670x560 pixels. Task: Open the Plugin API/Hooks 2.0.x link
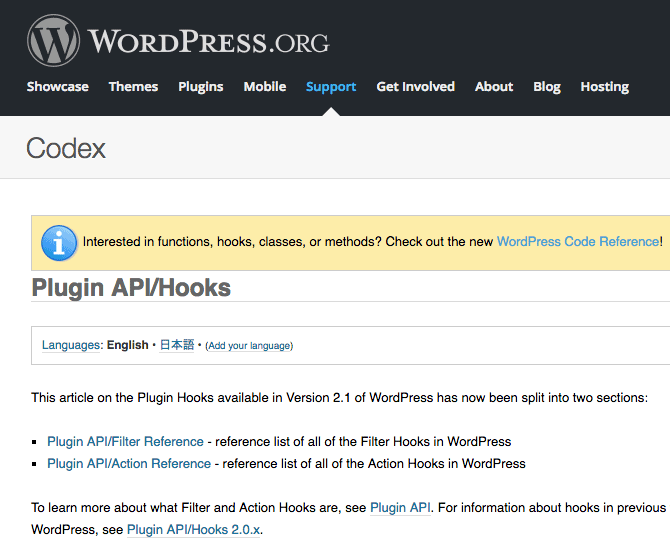point(194,529)
